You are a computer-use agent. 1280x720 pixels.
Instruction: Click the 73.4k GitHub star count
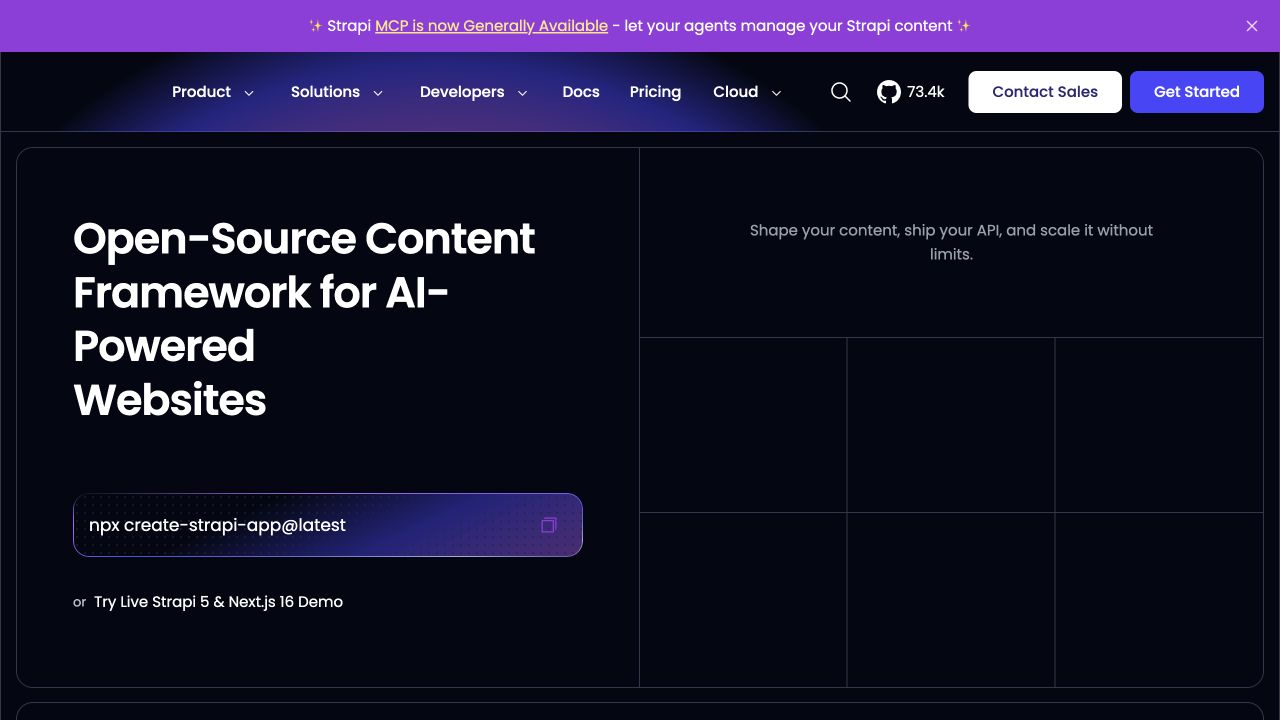926,92
